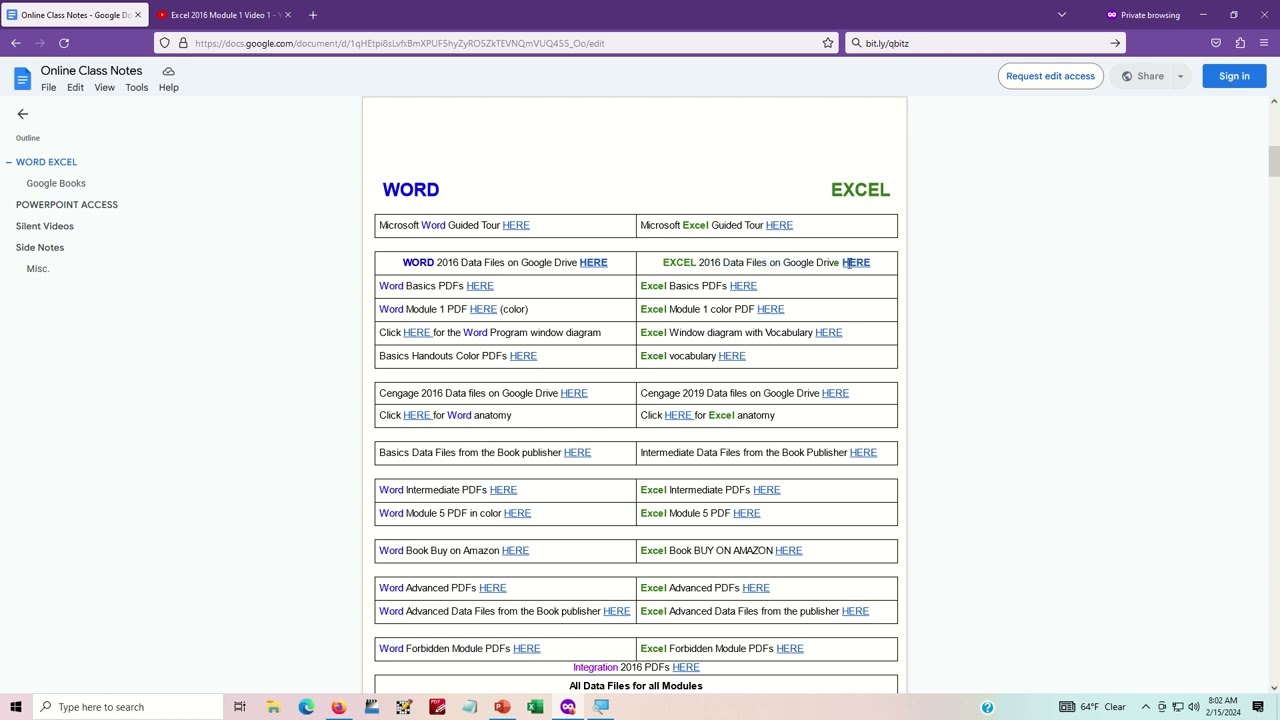Check document status cloud icon
Screen dimensions: 1280x720
click(168, 71)
